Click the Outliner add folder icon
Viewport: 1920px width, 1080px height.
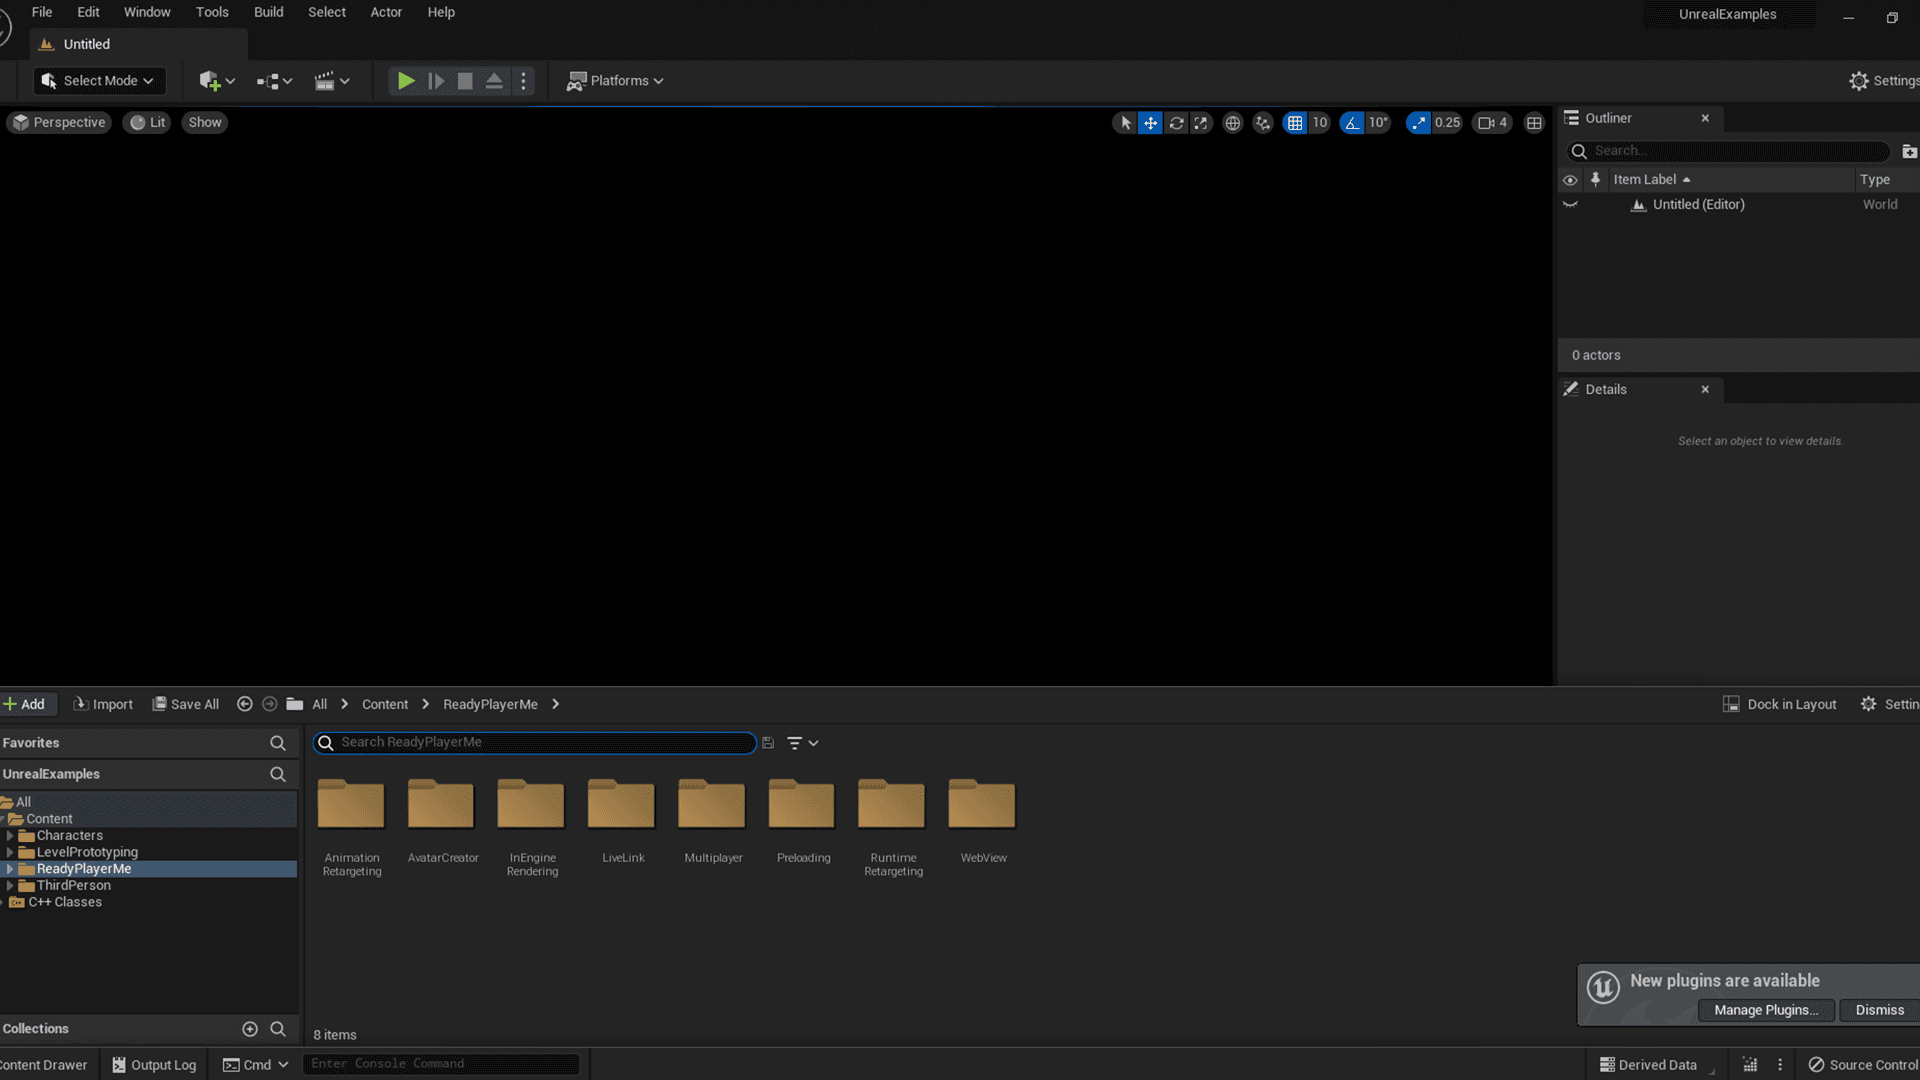[x=1909, y=151]
